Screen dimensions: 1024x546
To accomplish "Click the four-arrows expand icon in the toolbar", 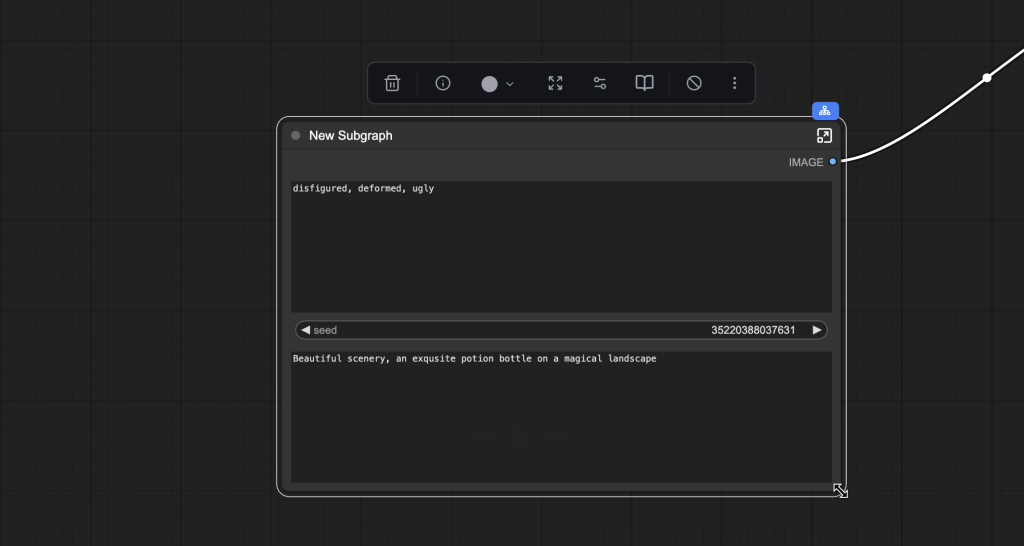I will coord(555,83).
